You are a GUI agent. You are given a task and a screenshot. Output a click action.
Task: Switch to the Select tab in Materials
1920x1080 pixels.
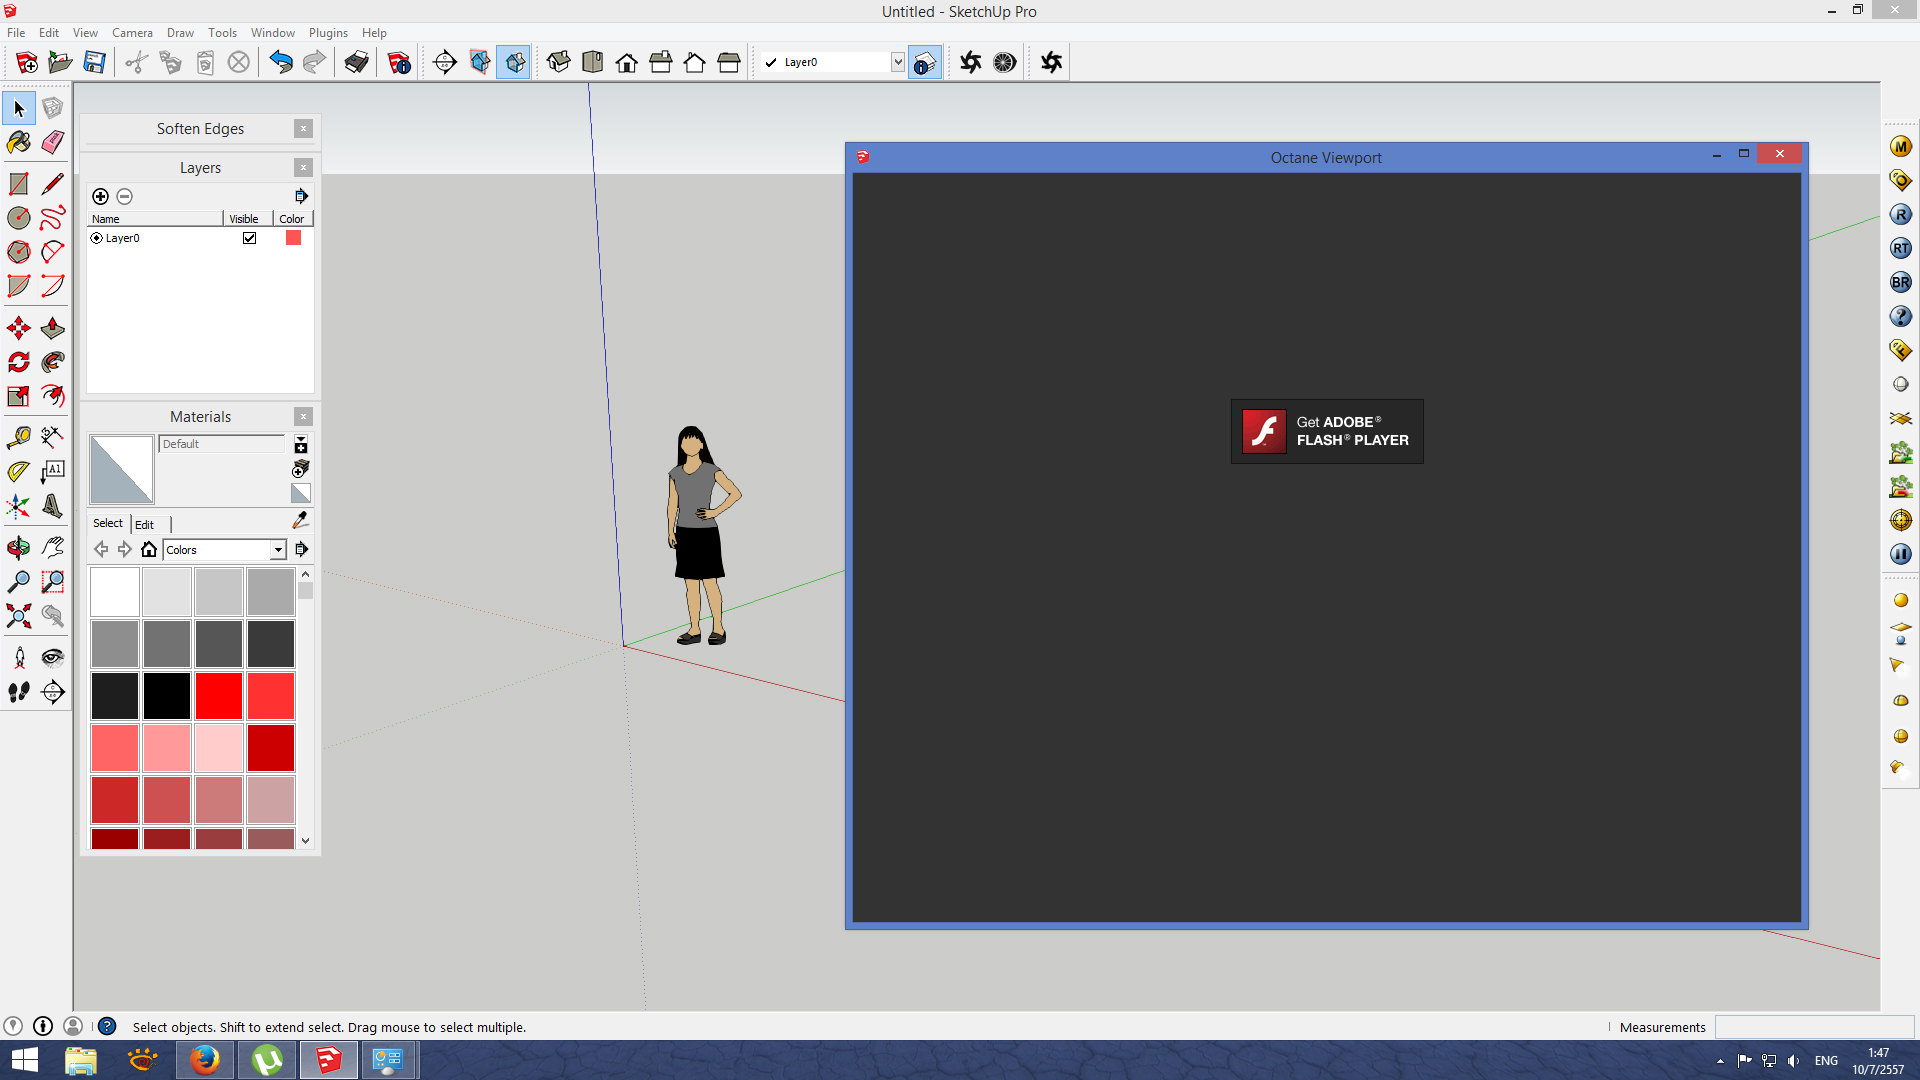108,523
